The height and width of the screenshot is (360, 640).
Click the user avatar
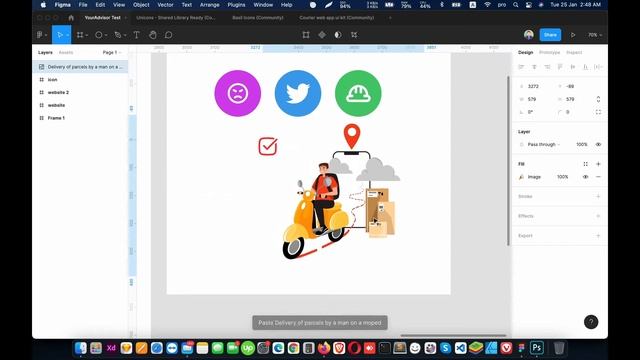pyautogui.click(x=529, y=35)
